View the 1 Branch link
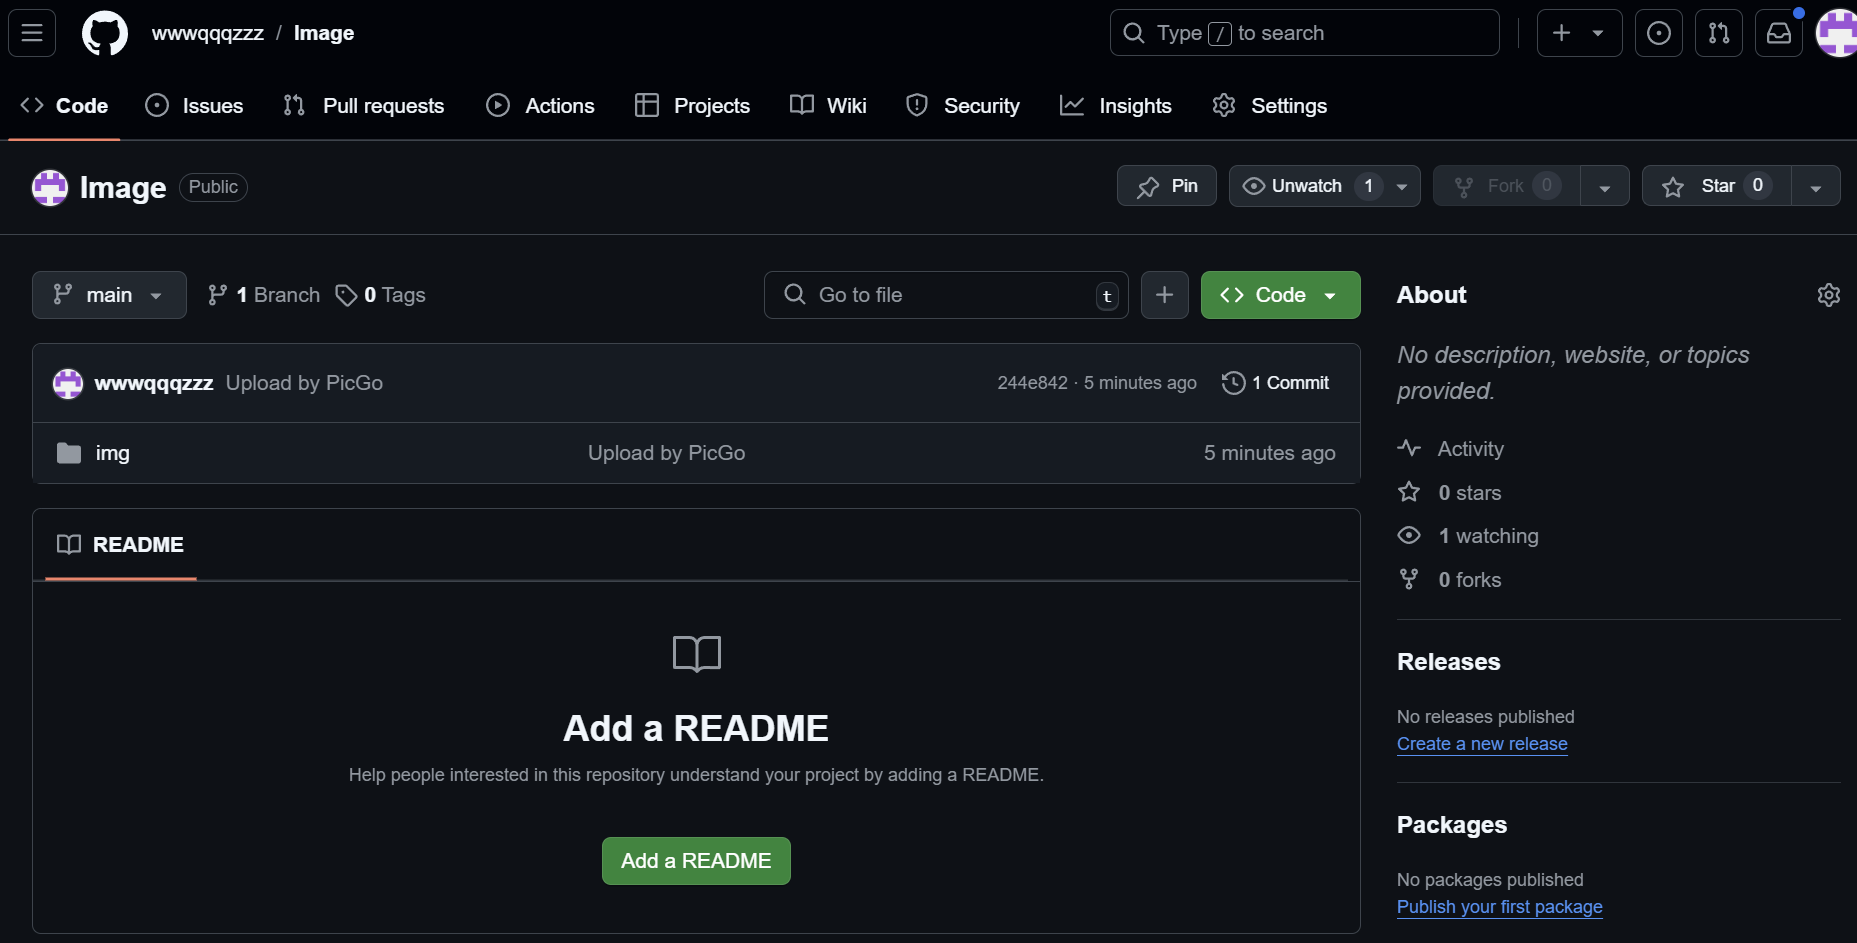Image resolution: width=1857 pixels, height=943 pixels. point(263,295)
